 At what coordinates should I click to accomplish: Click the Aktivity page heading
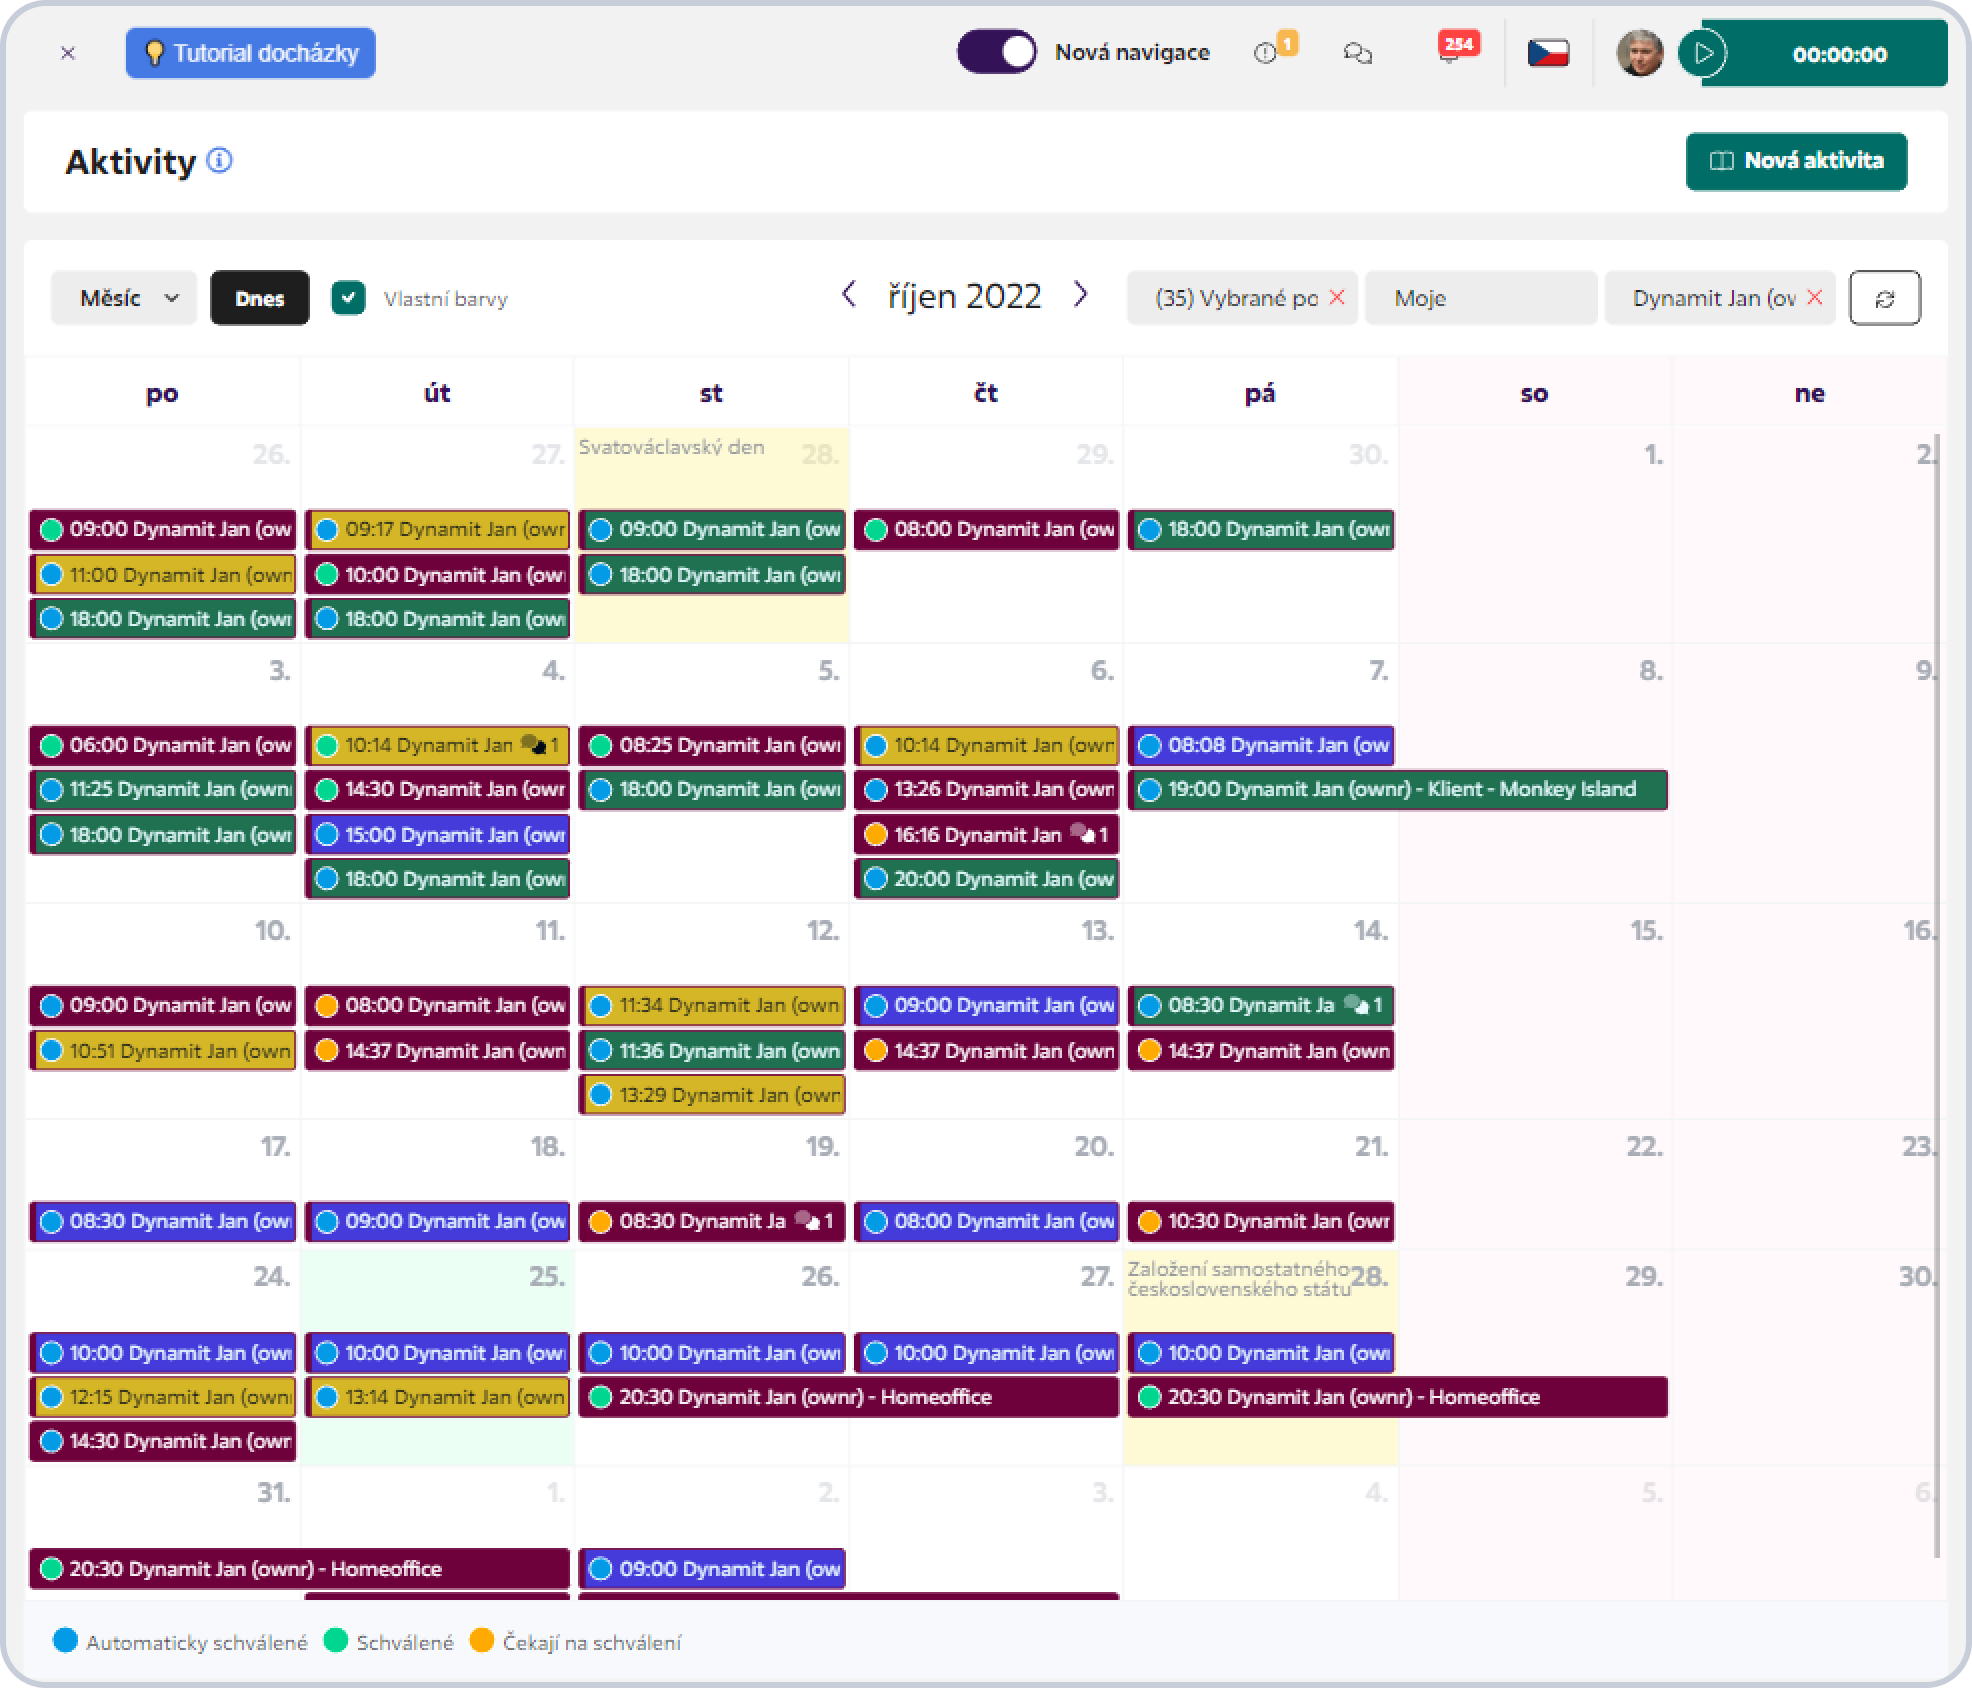point(130,162)
